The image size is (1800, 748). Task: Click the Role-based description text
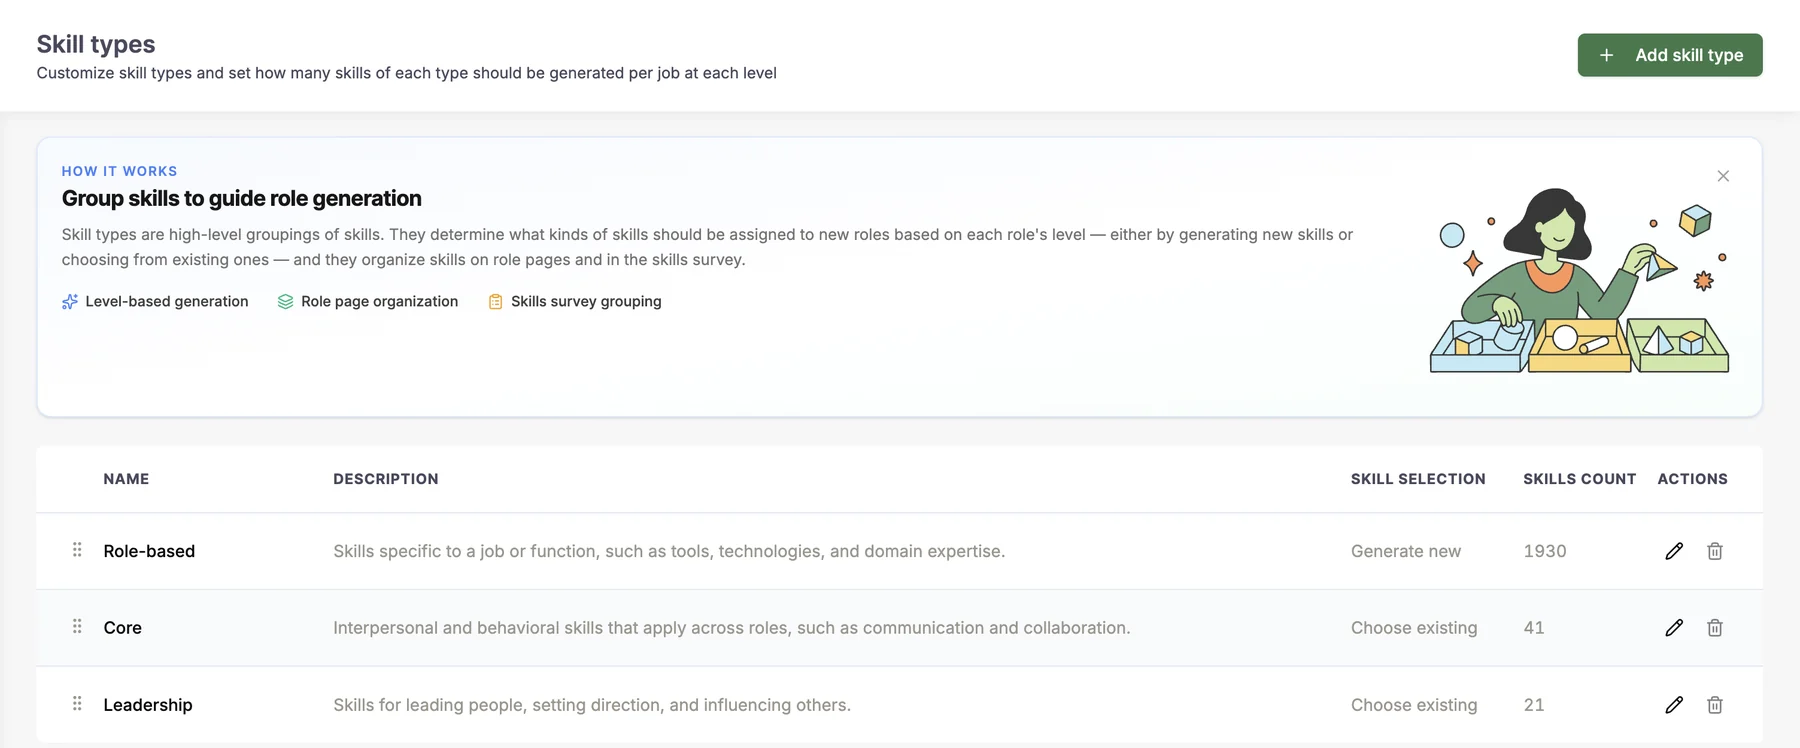[x=669, y=551]
